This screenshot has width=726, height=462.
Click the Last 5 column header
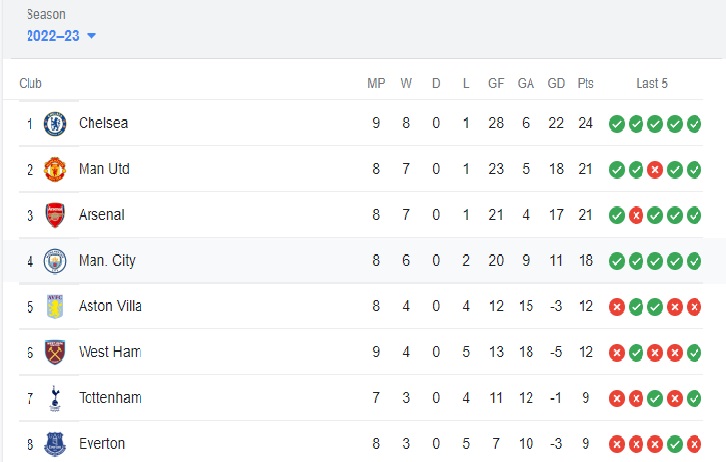point(652,83)
